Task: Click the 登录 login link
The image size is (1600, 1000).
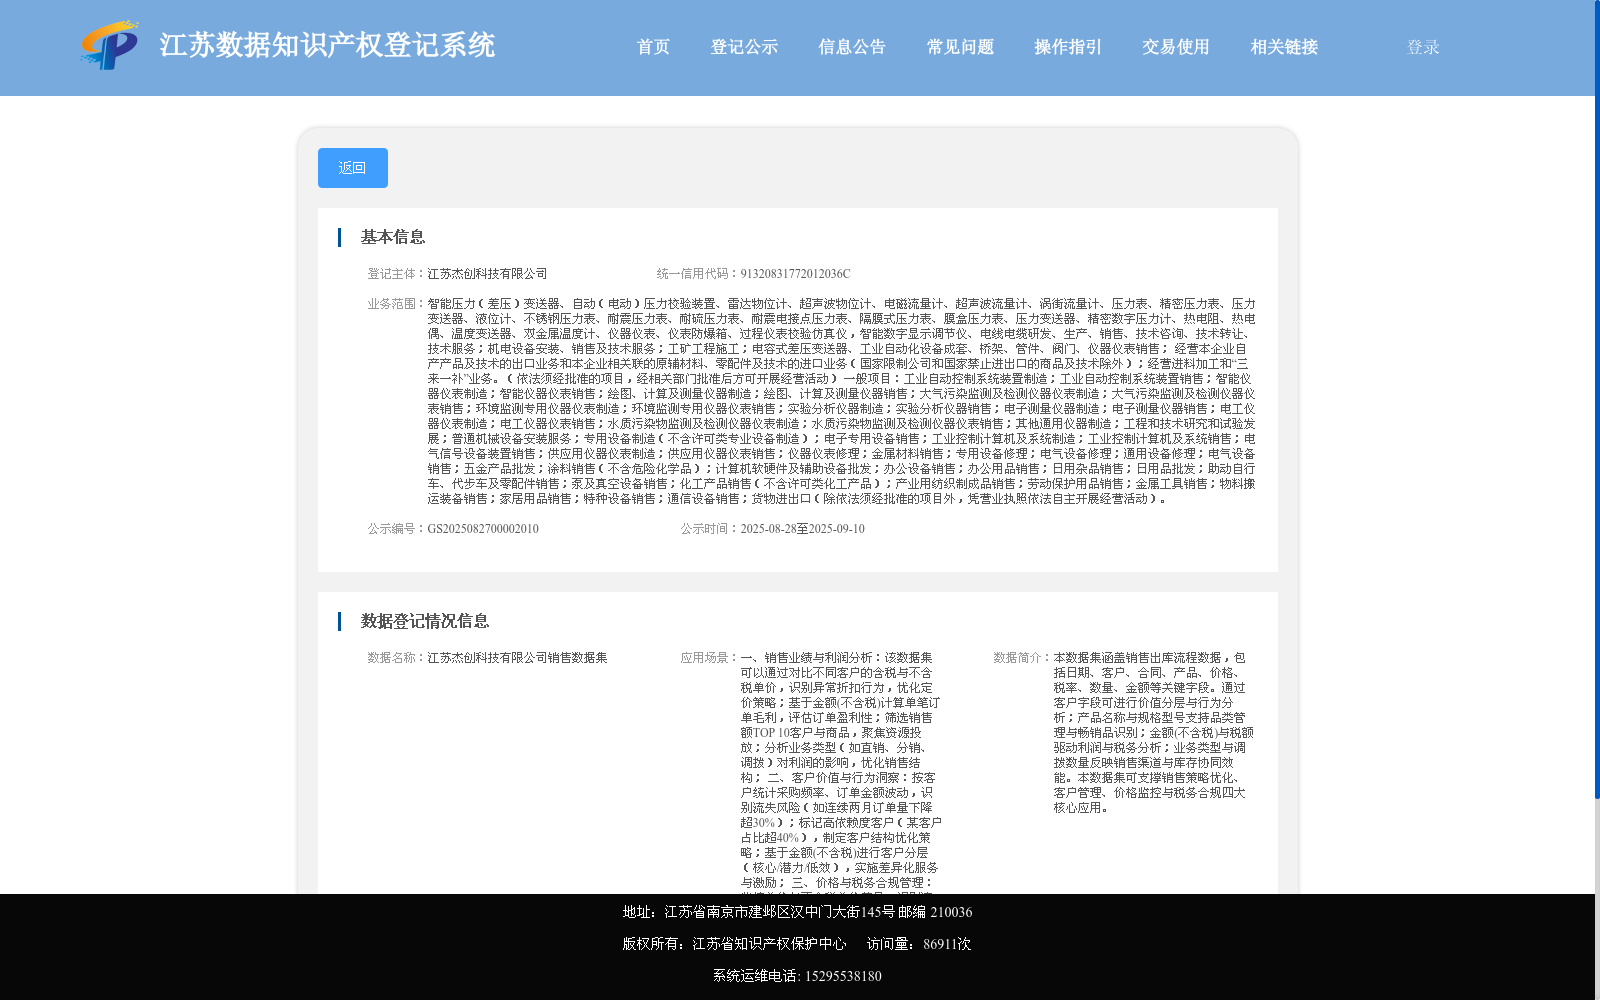Action: coord(1424,47)
